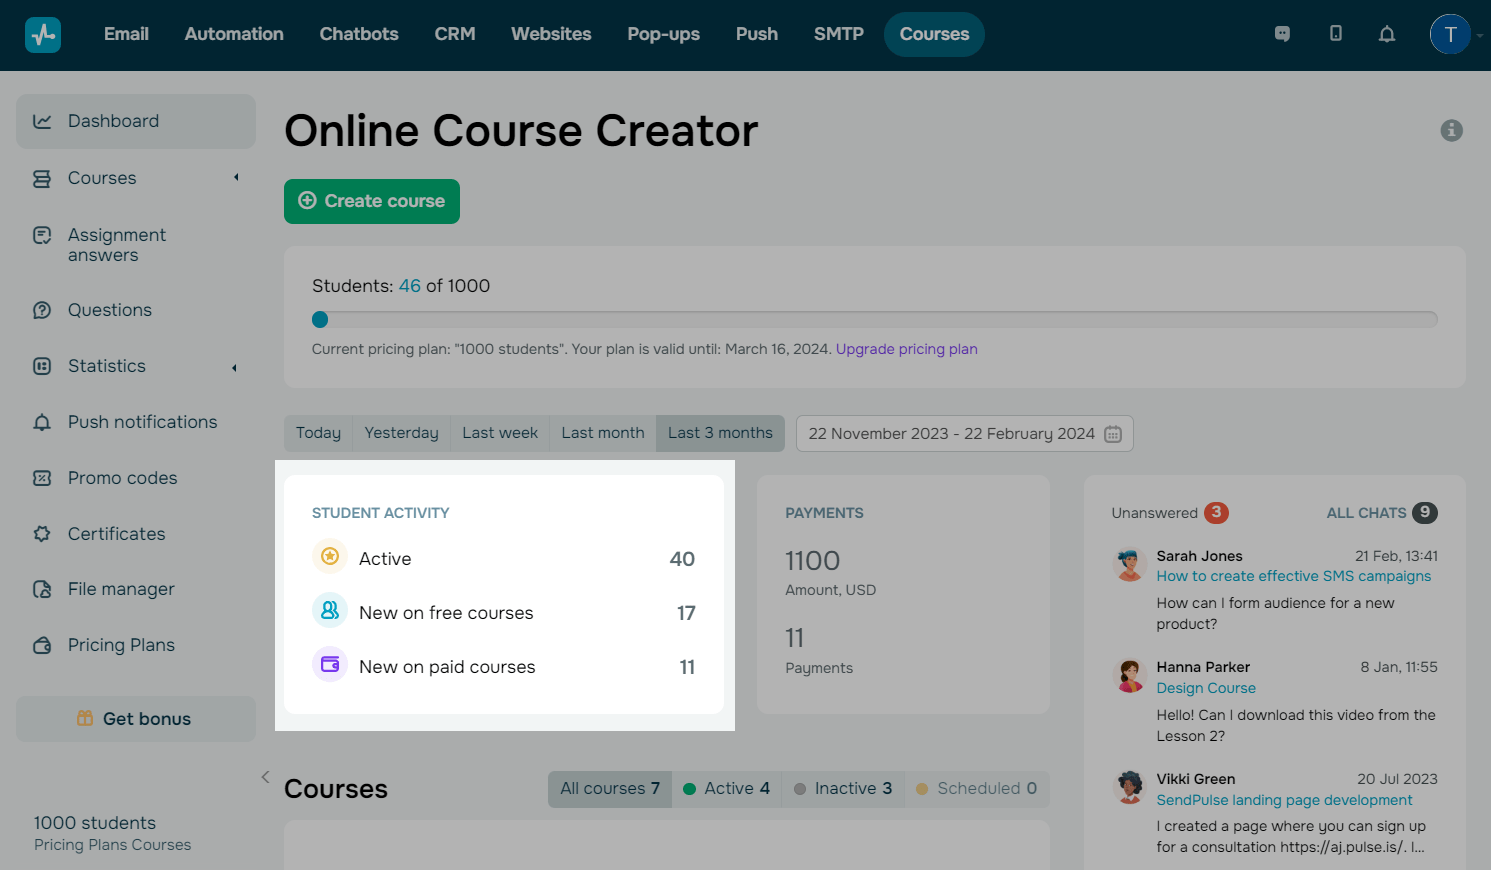Image resolution: width=1491 pixels, height=870 pixels.
Task: Show Inactive courses only
Action: click(x=843, y=789)
